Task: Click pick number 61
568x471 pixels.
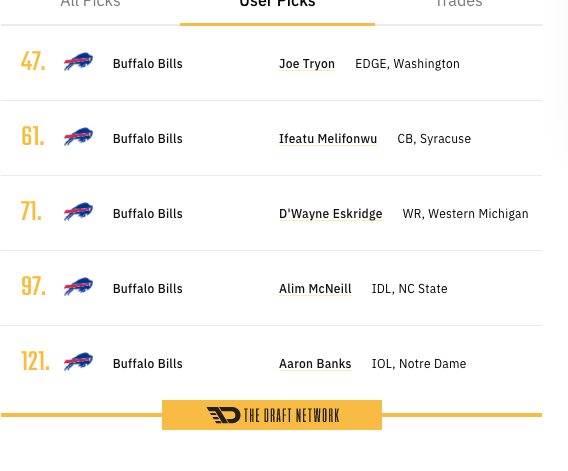Action: coord(33,136)
